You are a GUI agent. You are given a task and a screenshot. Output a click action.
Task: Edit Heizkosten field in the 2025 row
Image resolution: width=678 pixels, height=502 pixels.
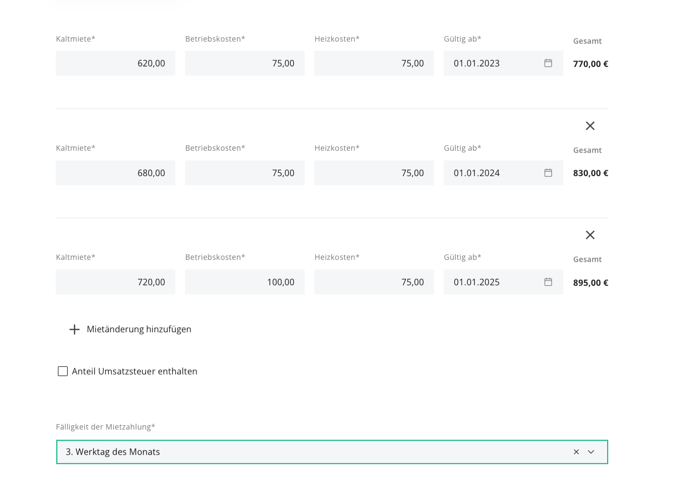tap(374, 282)
